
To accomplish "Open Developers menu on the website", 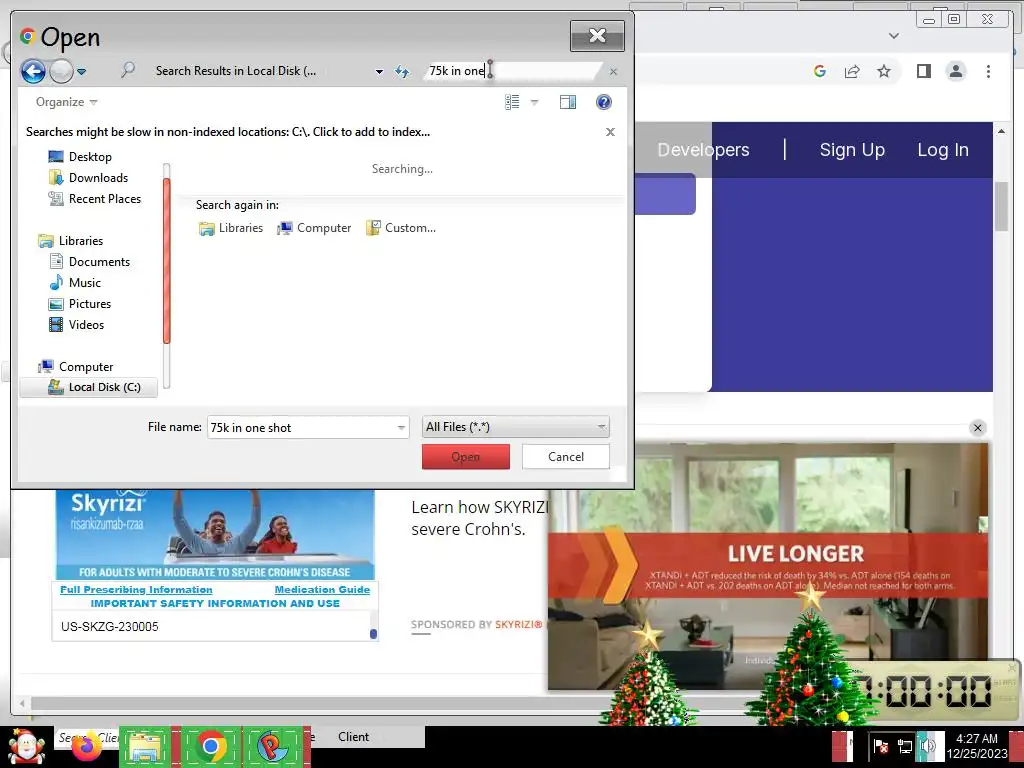I will click(x=703, y=150).
